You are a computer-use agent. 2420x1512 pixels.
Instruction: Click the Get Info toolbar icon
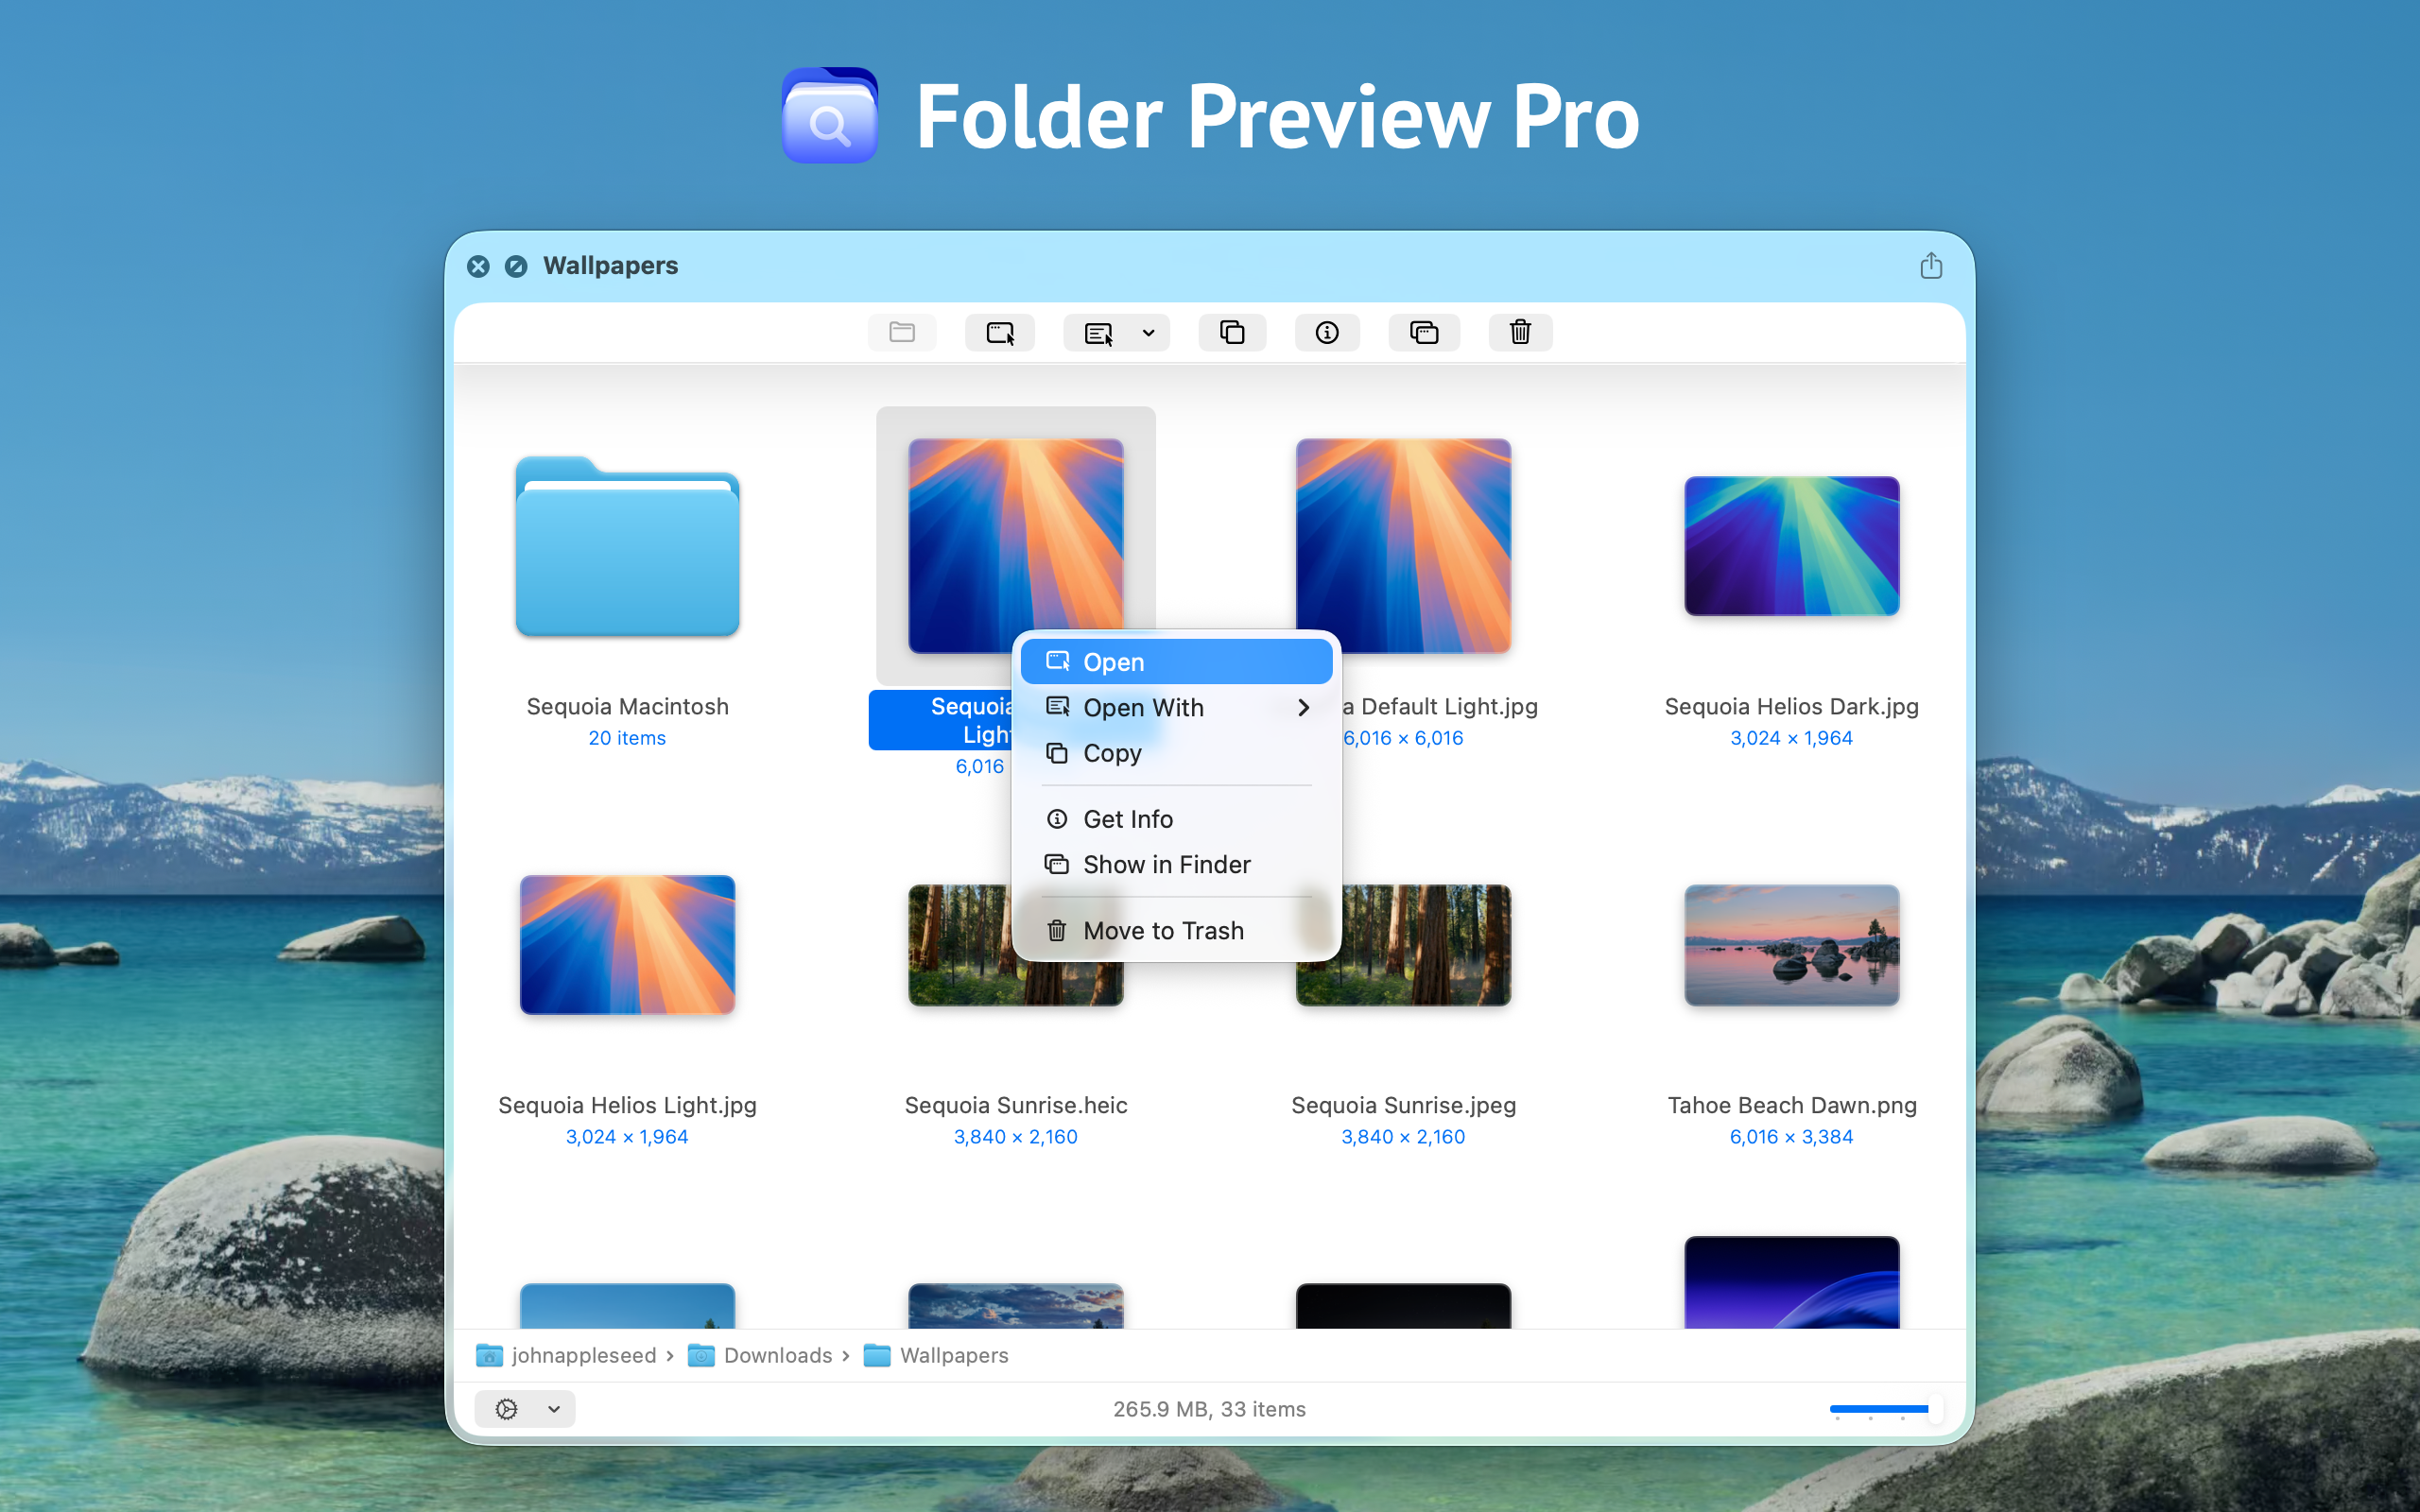click(1326, 332)
